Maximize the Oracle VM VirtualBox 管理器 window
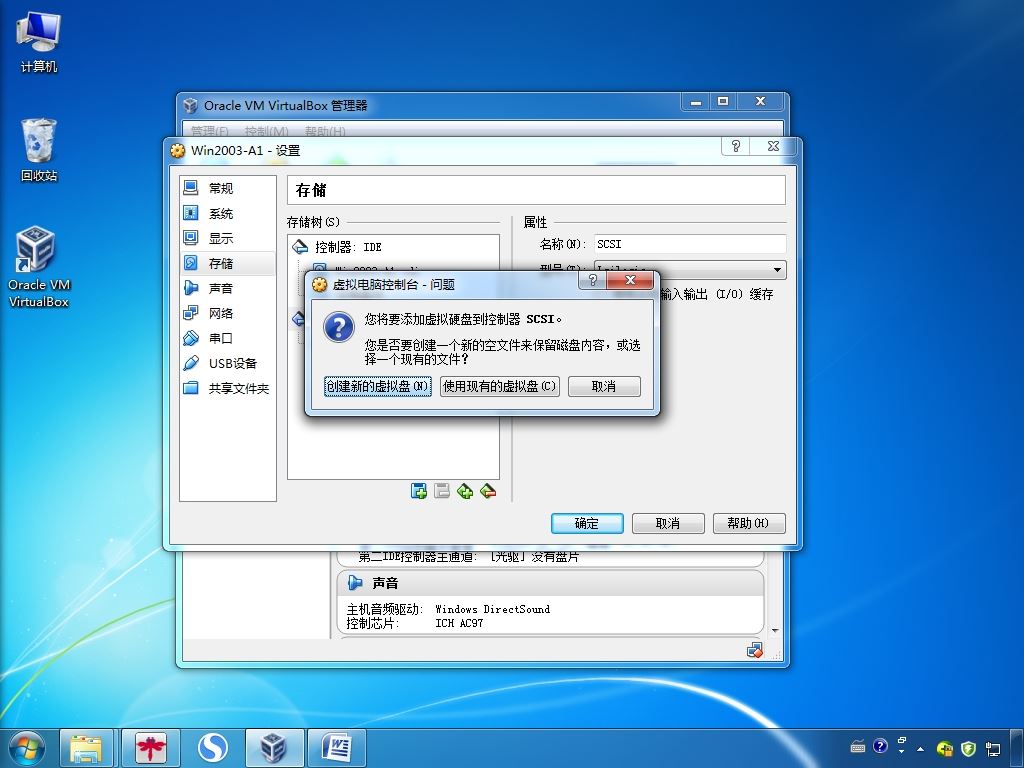Image resolution: width=1024 pixels, height=768 pixels. 723,101
